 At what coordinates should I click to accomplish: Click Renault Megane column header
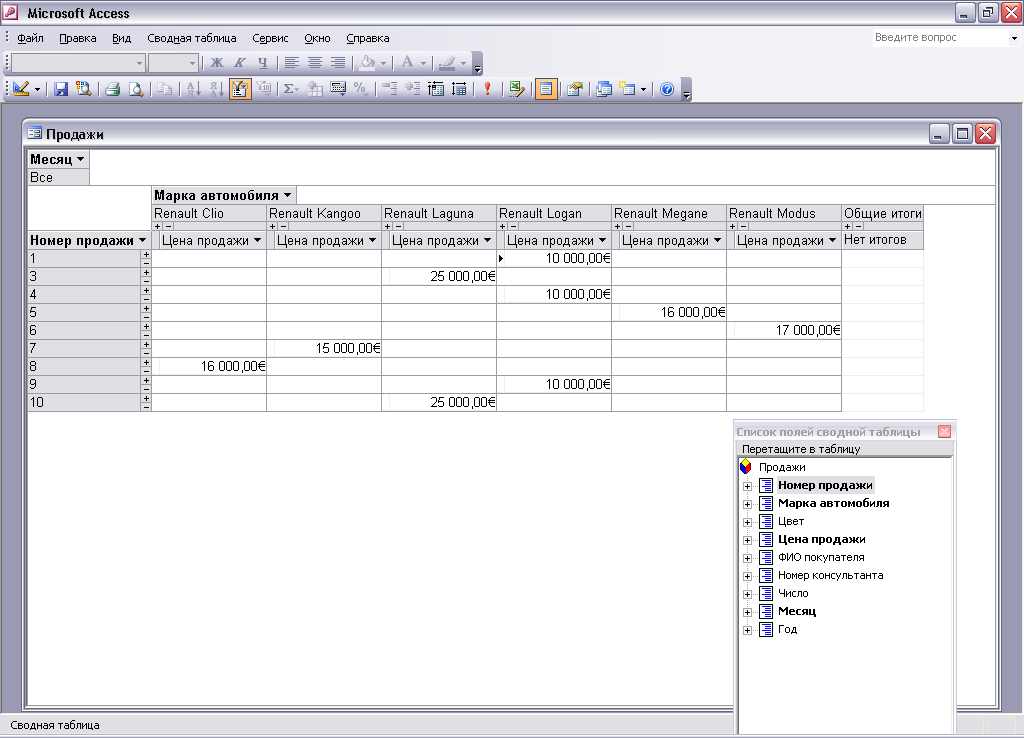(x=669, y=214)
